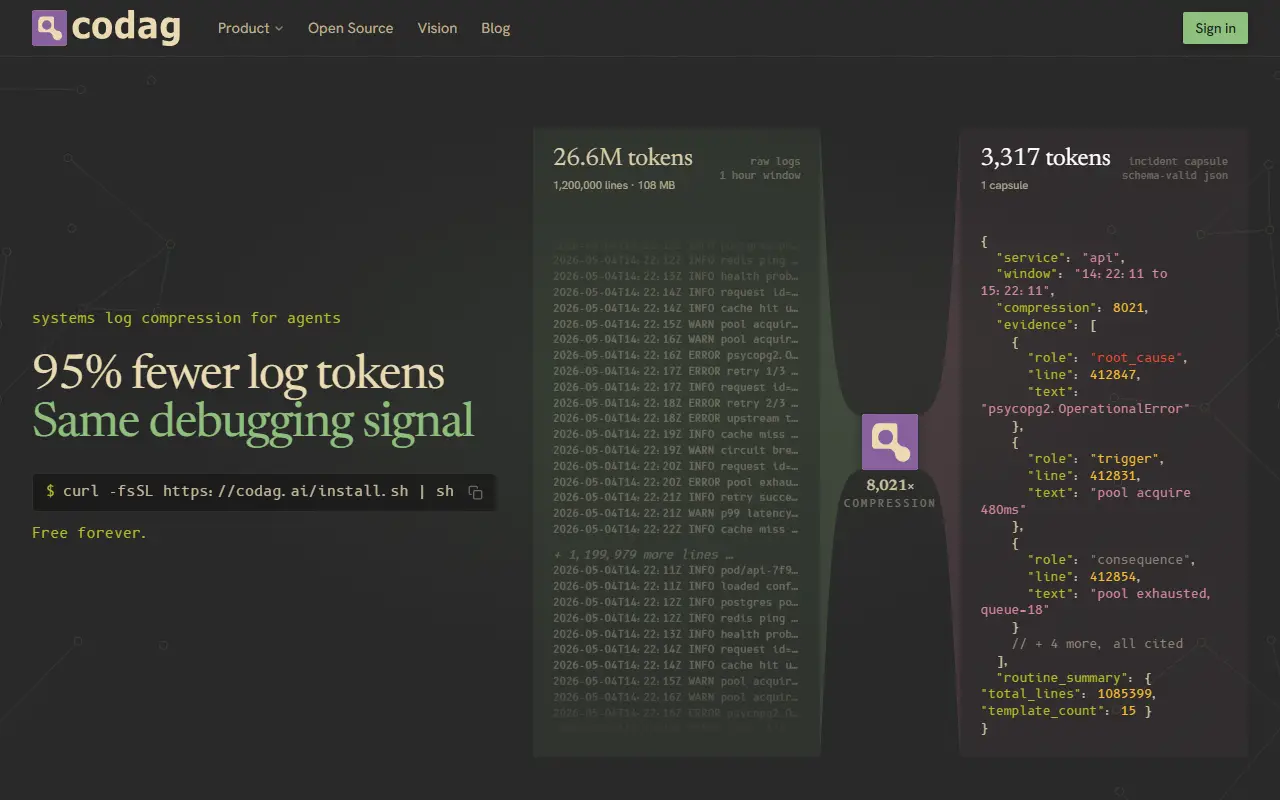Click the '26.6M tokens' heading
Image resolution: width=1280 pixels, height=800 pixels.
[622, 158]
